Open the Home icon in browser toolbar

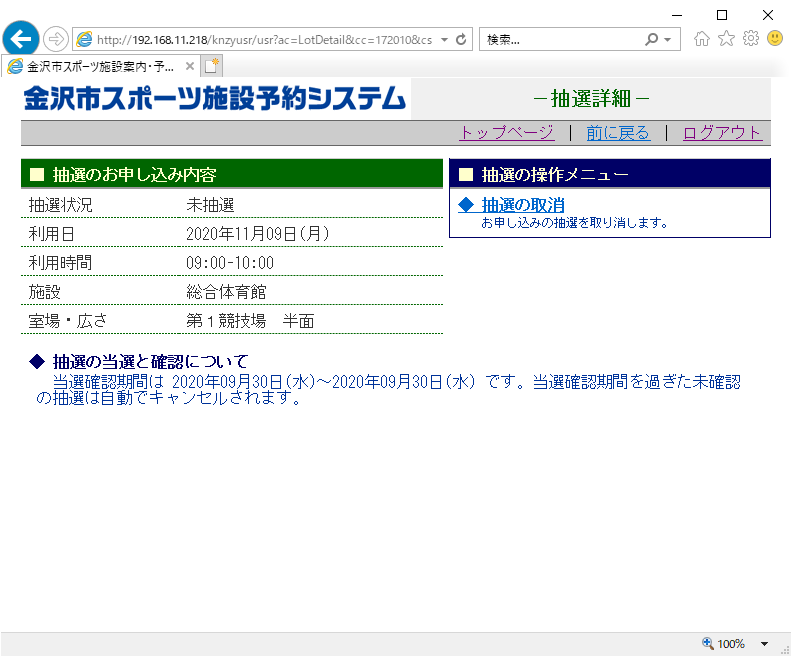click(x=702, y=38)
